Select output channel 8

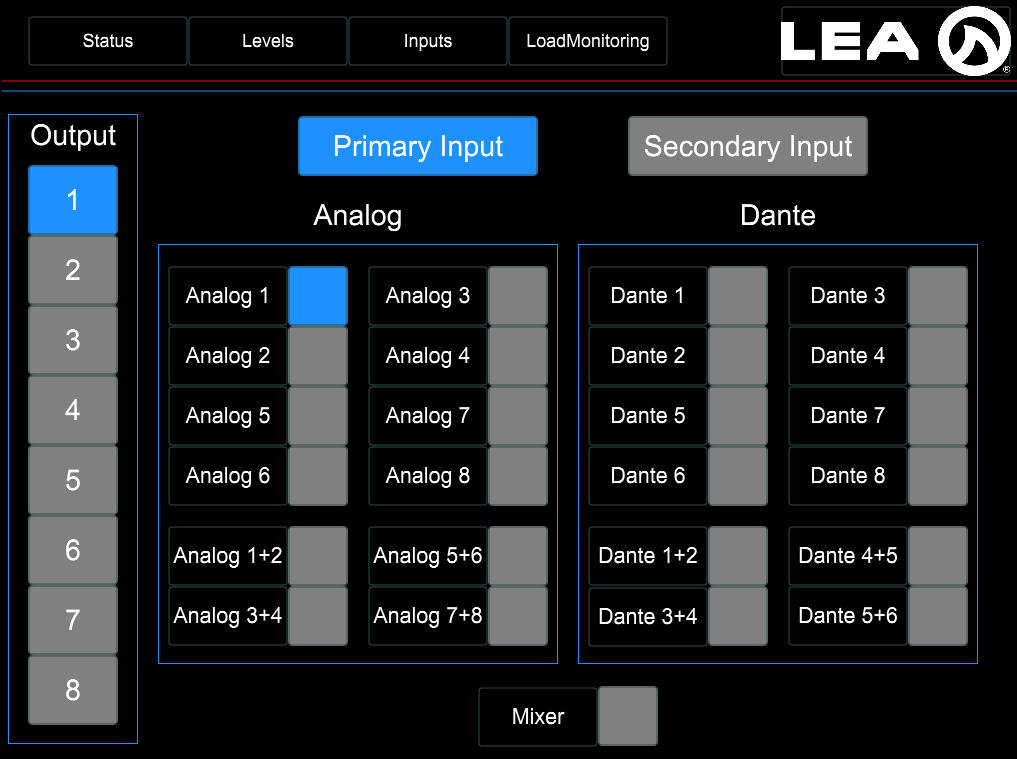(73, 690)
